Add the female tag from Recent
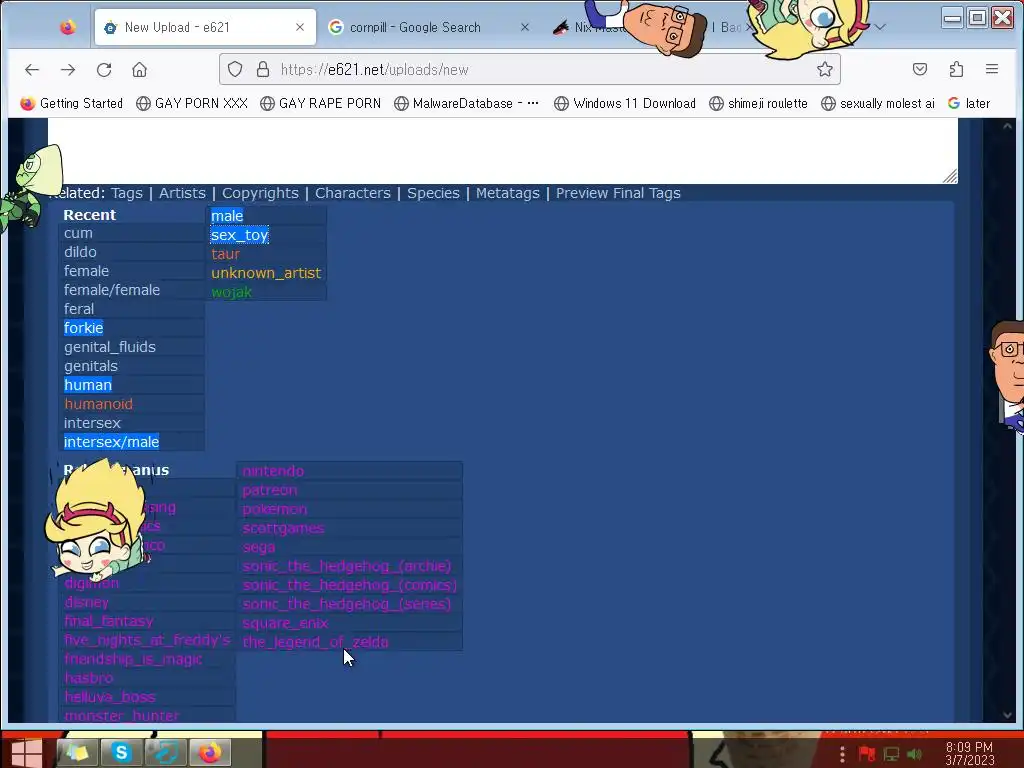 (86, 271)
